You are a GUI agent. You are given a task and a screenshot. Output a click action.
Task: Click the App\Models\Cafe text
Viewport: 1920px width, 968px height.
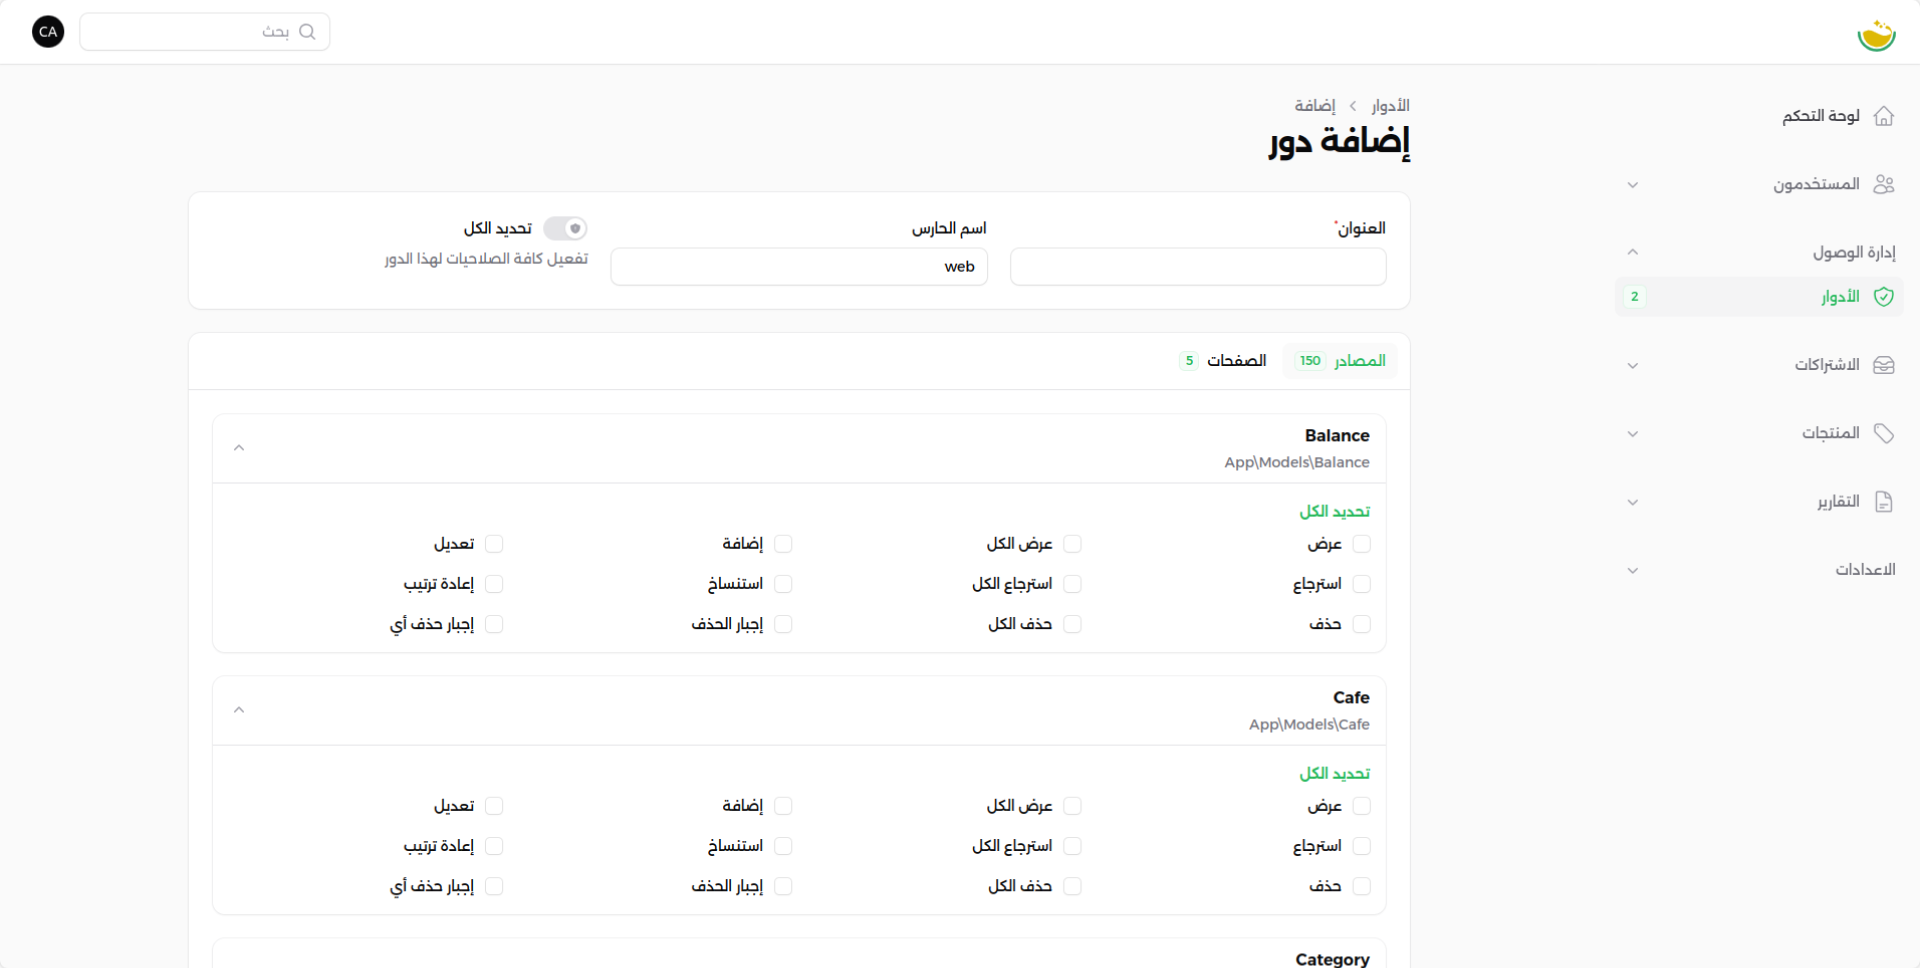tap(1309, 725)
